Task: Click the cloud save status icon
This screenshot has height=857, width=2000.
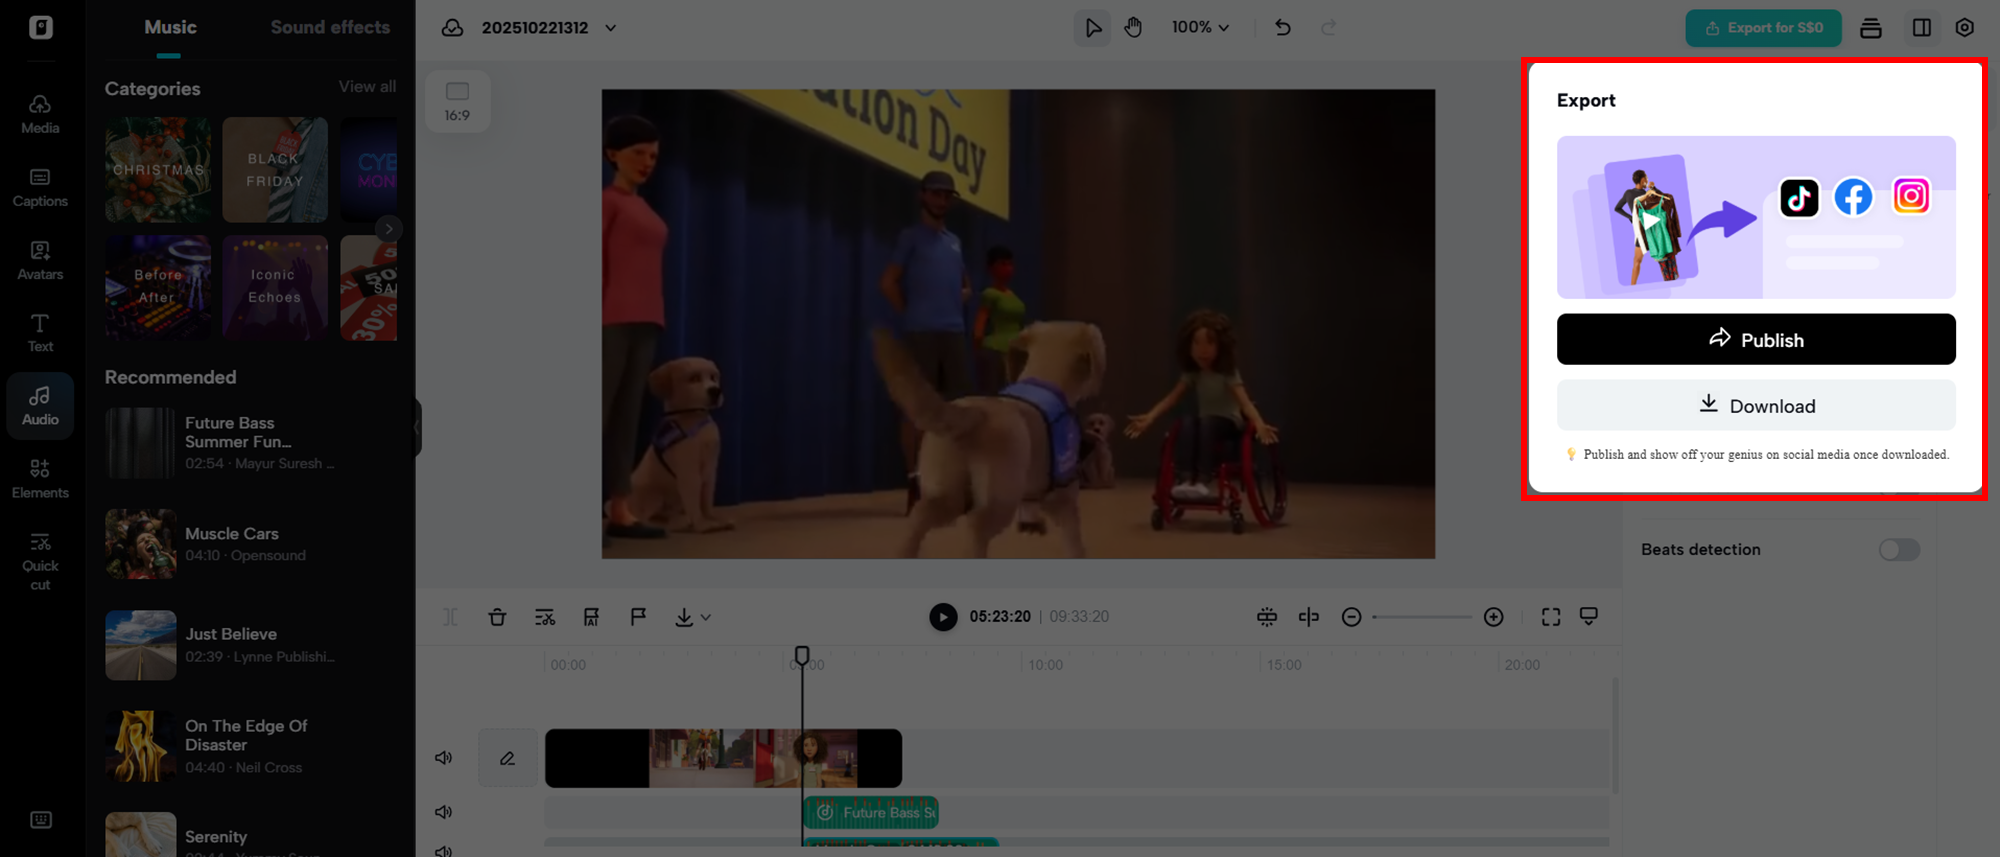Action: [x=452, y=28]
